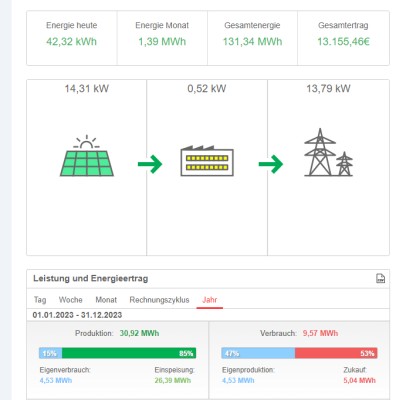Click the 13,79 kW grid feed reading
Image resolution: width=396 pixels, height=400 pixels.
click(328, 89)
